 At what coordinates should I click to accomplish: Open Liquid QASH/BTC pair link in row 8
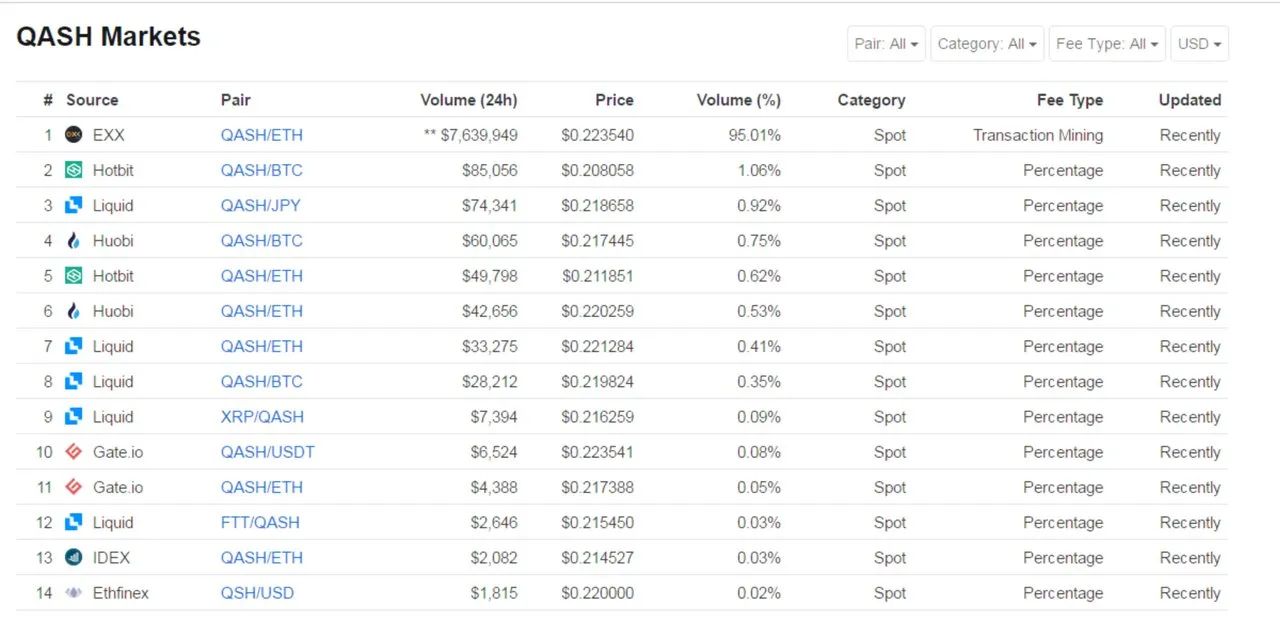point(262,381)
